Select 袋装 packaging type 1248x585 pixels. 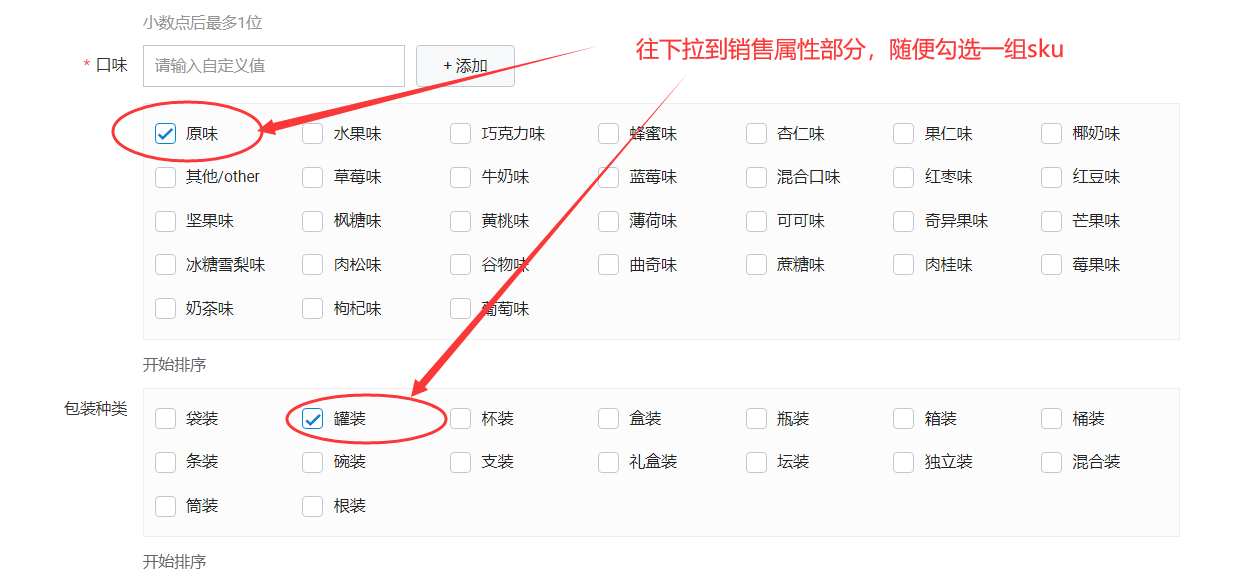166,418
